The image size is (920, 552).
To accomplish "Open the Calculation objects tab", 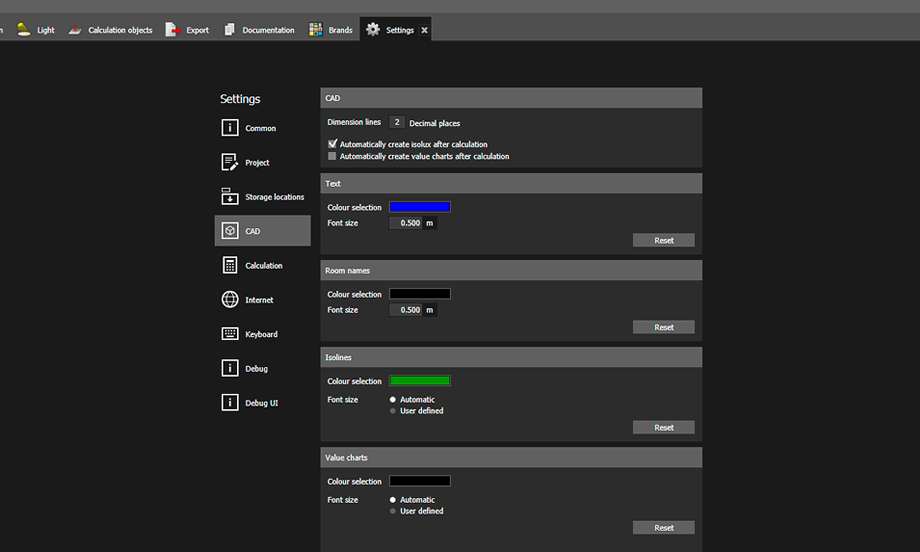I will click(111, 30).
